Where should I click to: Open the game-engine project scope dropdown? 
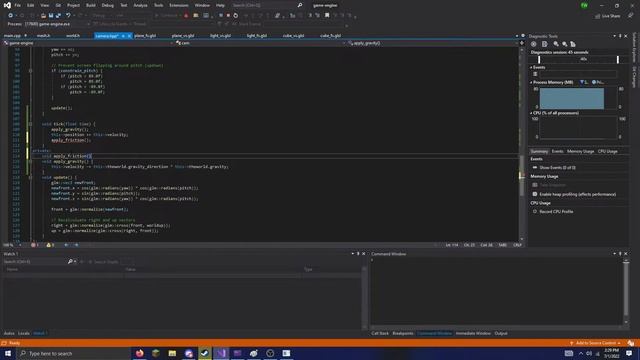tap(88, 43)
